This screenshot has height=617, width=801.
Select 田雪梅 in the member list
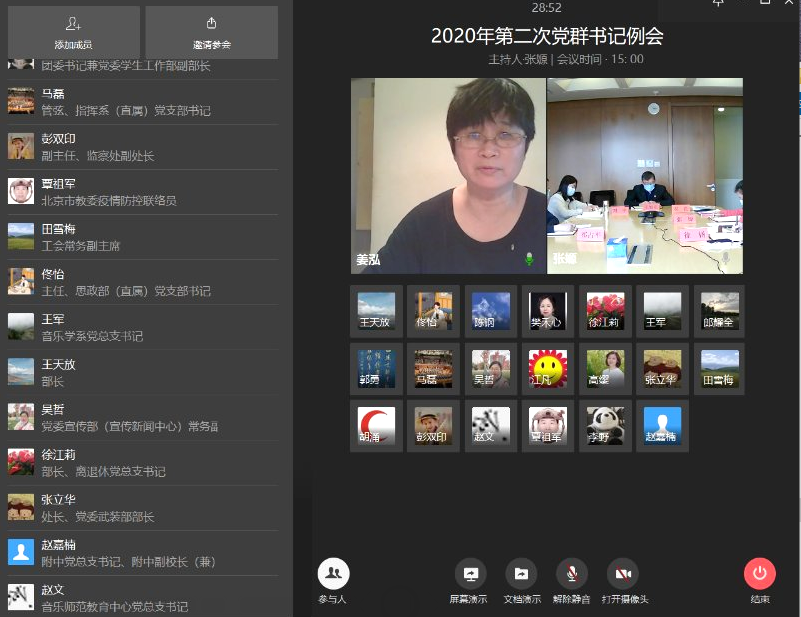tap(143, 237)
